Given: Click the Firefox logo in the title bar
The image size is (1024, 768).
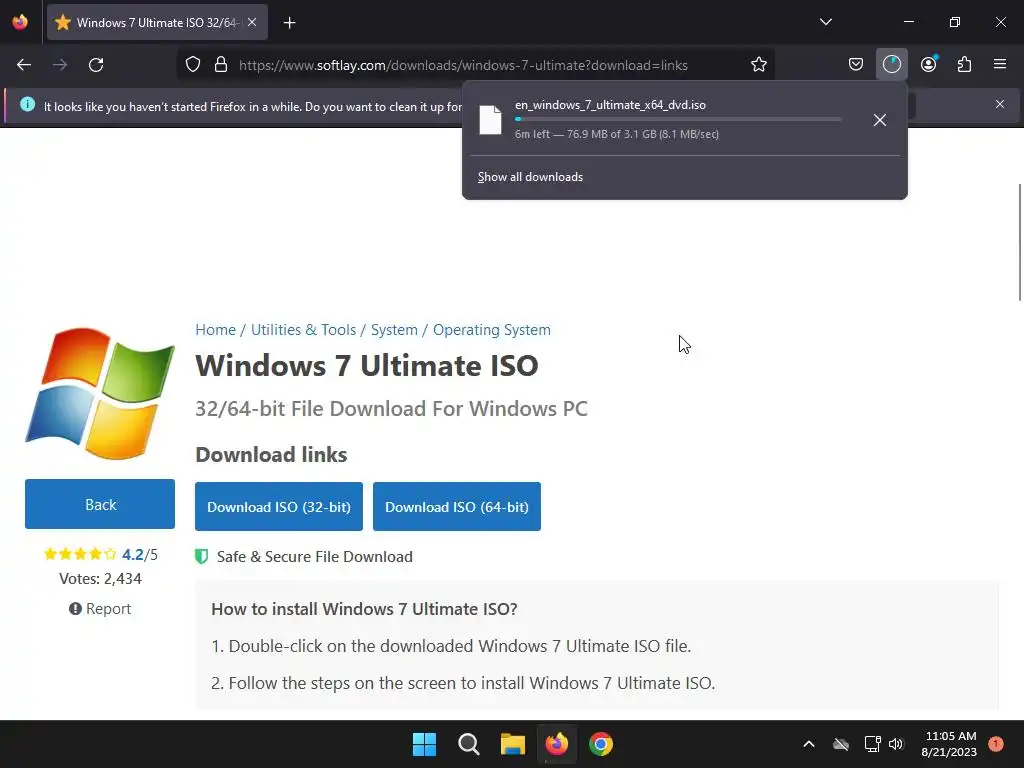Looking at the screenshot, I should (20, 22).
